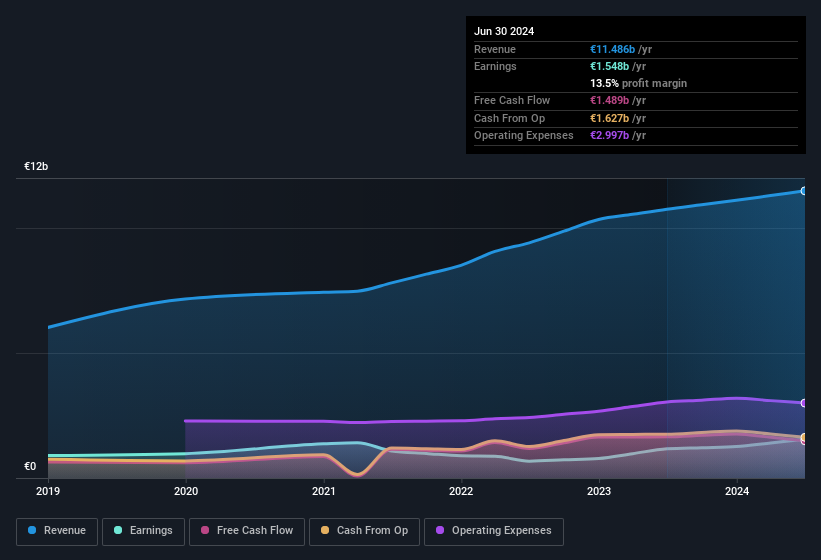Click the Earnings label in tooltip
Image resolution: width=821 pixels, height=560 pixels.
pyautogui.click(x=495, y=66)
